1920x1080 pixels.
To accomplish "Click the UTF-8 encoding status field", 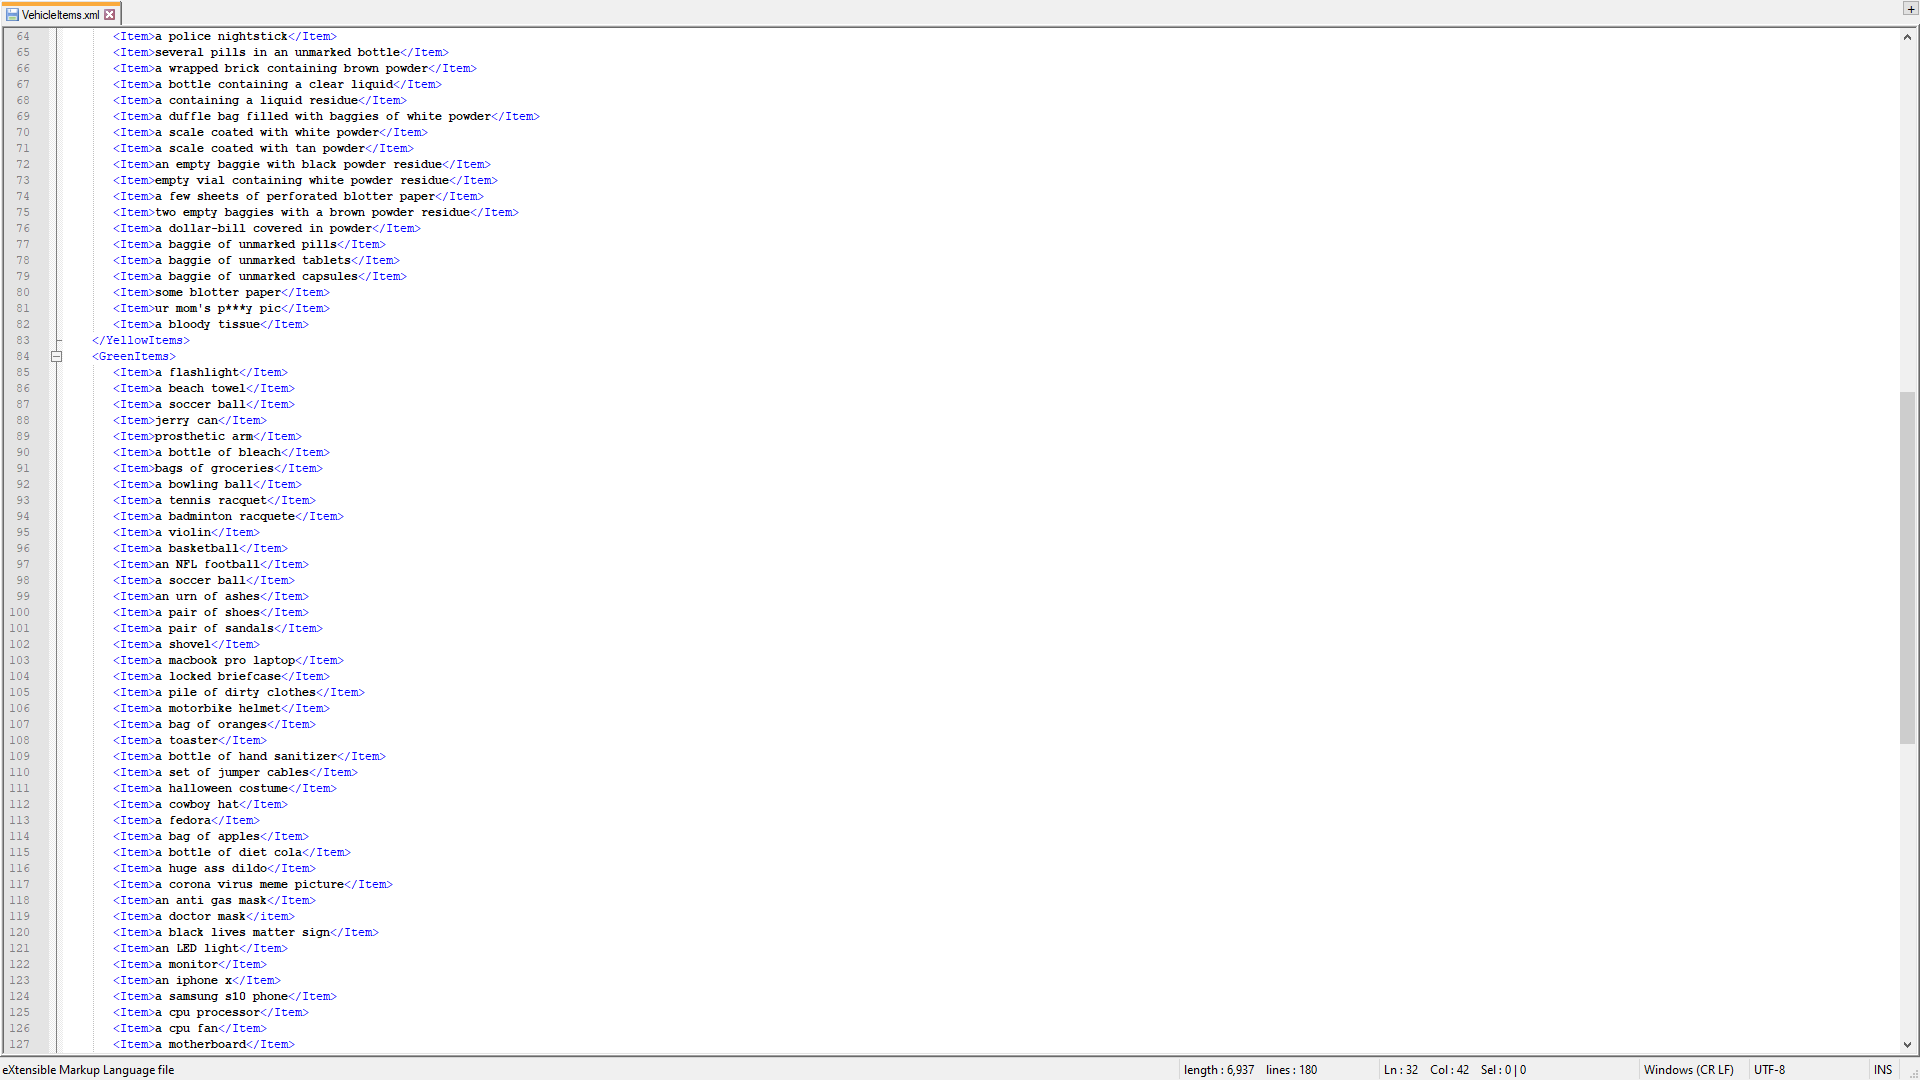I will point(1769,1070).
